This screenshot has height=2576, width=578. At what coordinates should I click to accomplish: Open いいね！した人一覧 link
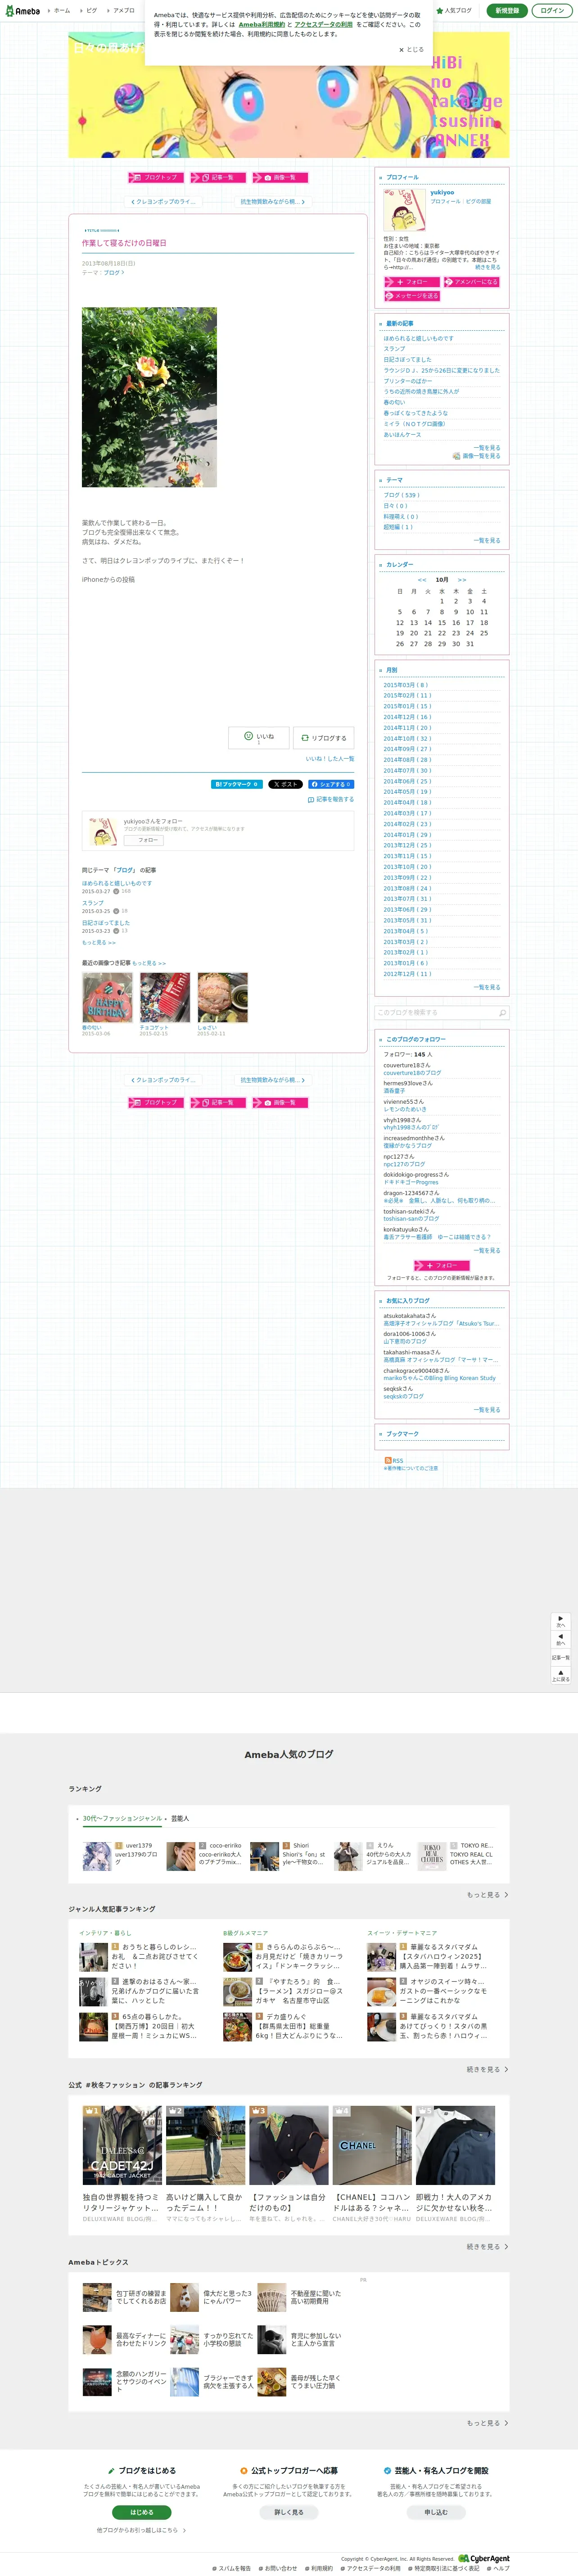point(330,759)
